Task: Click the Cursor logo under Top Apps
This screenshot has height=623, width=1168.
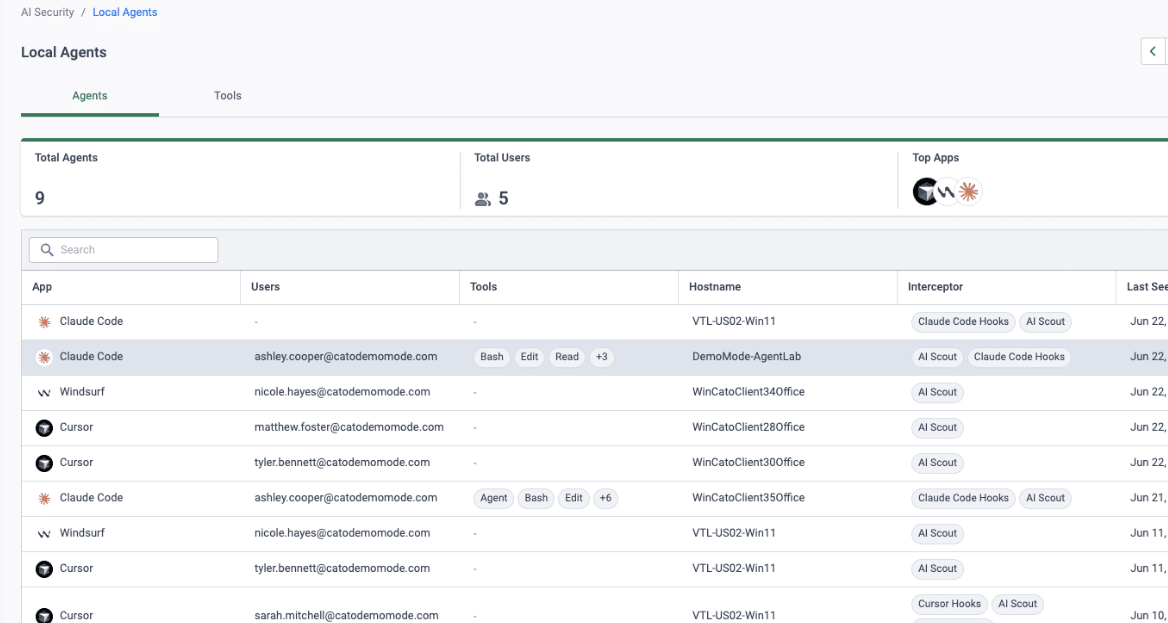Action: click(926, 192)
